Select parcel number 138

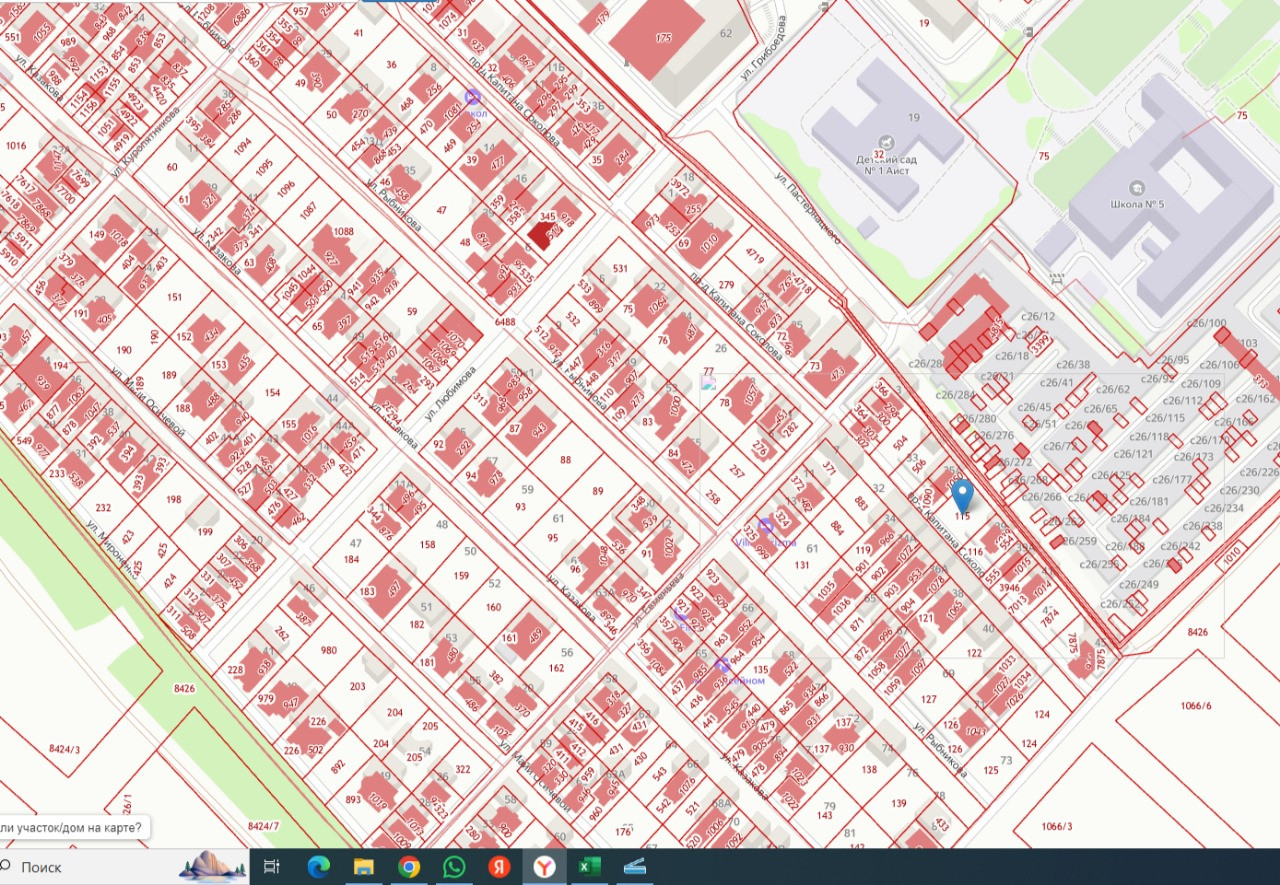tap(868, 769)
